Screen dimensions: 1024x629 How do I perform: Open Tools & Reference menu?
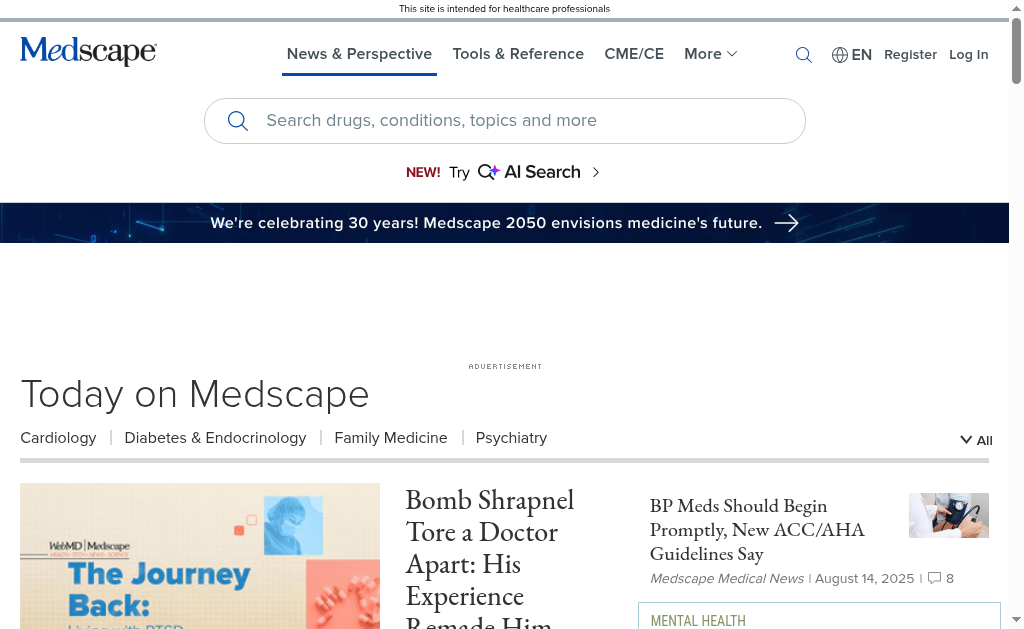pos(518,54)
